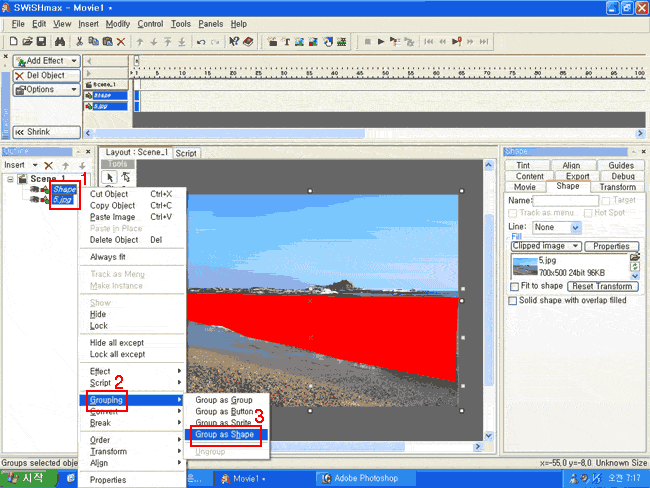Switch to the Transform tab
The image size is (650, 488).
click(618, 187)
